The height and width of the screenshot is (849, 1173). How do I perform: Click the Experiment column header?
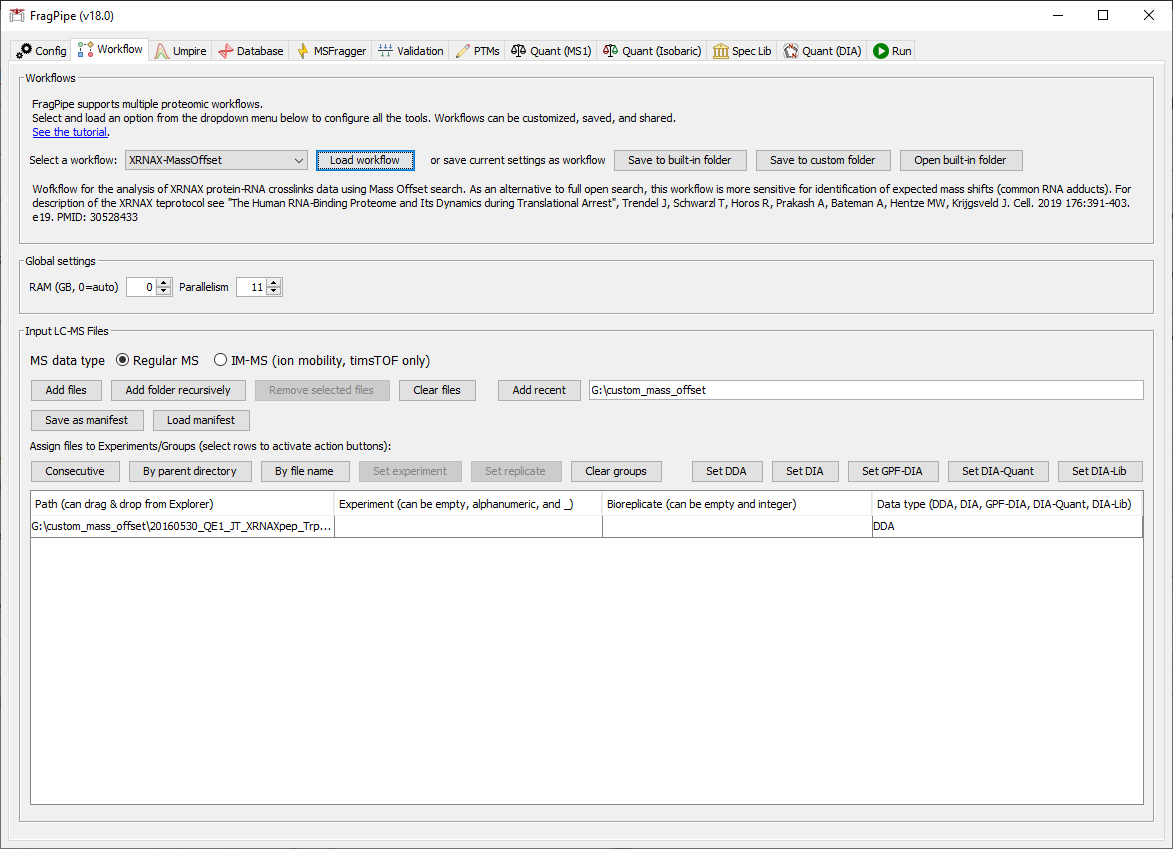point(468,504)
